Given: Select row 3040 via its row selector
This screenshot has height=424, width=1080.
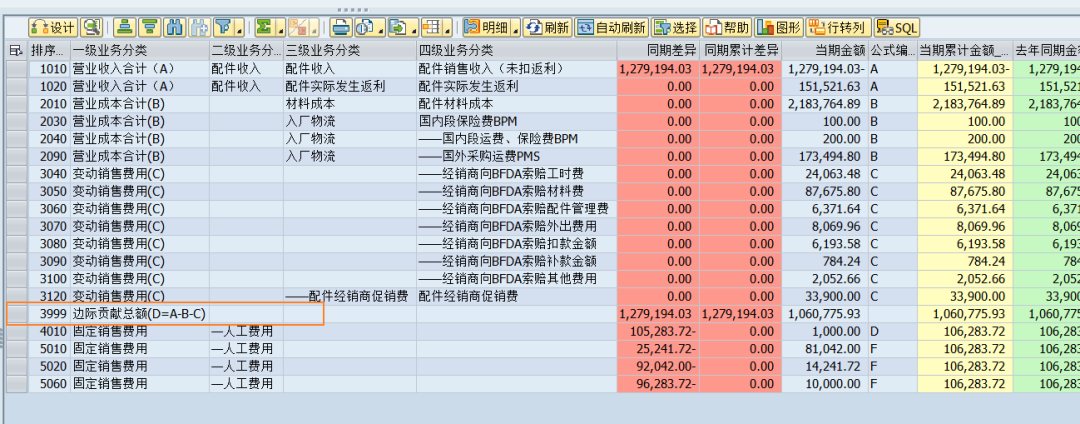Looking at the screenshot, I should [x=17, y=173].
